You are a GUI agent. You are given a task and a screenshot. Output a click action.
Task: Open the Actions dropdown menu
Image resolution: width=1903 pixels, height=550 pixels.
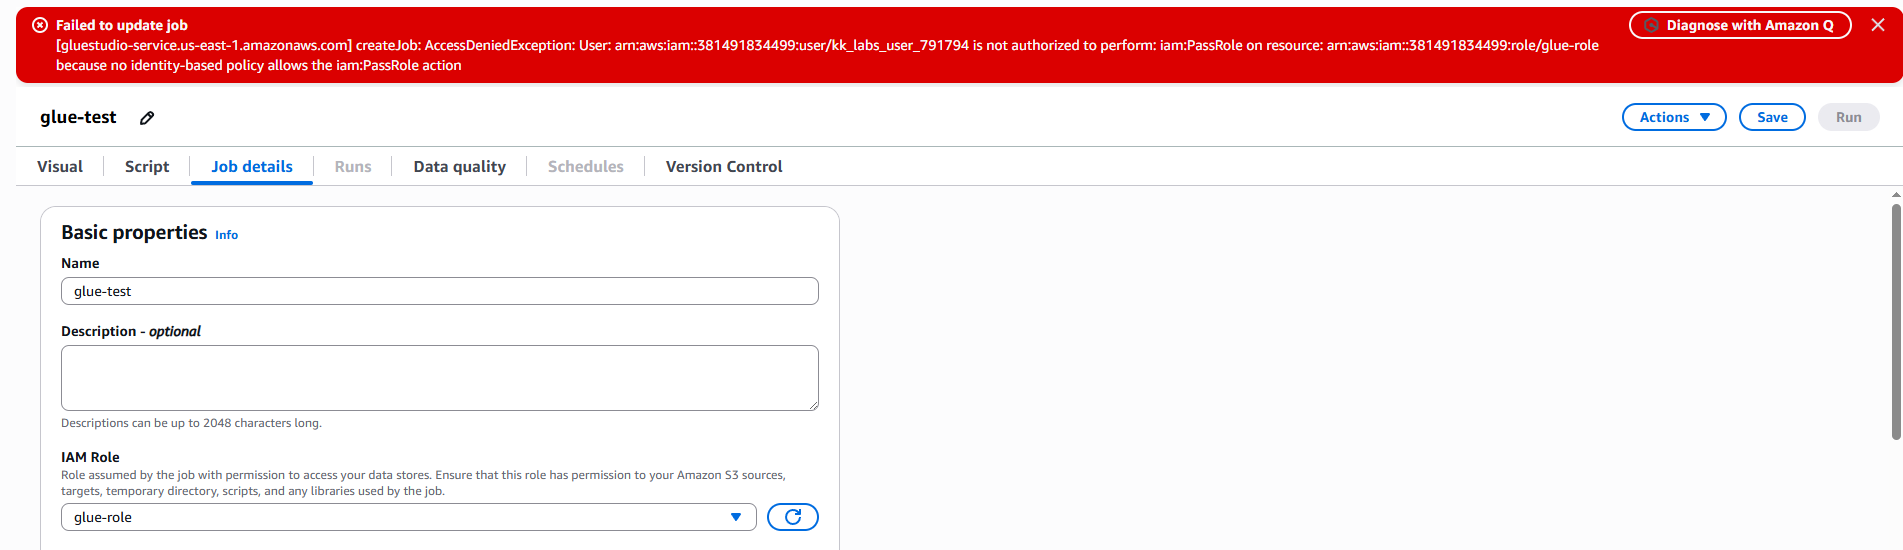(1674, 117)
